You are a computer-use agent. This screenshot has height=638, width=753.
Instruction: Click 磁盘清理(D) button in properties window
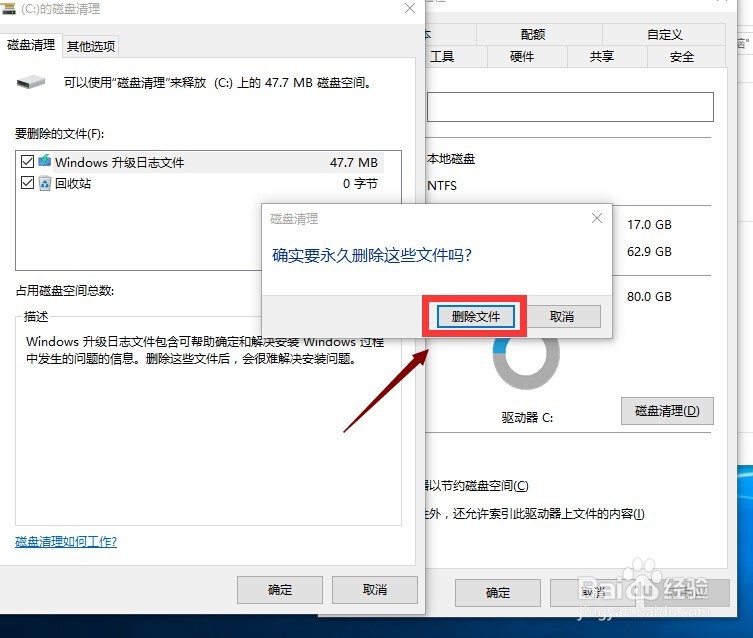click(667, 411)
